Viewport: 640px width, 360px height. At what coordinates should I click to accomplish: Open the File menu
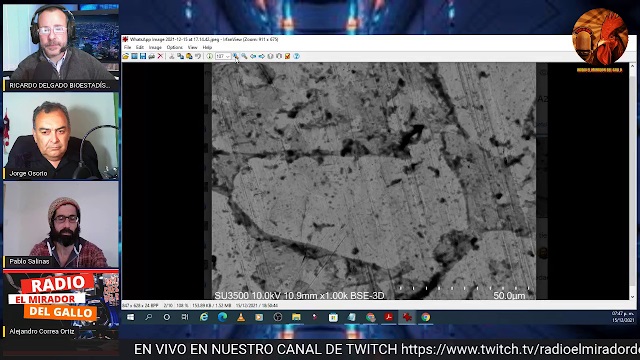(128, 47)
